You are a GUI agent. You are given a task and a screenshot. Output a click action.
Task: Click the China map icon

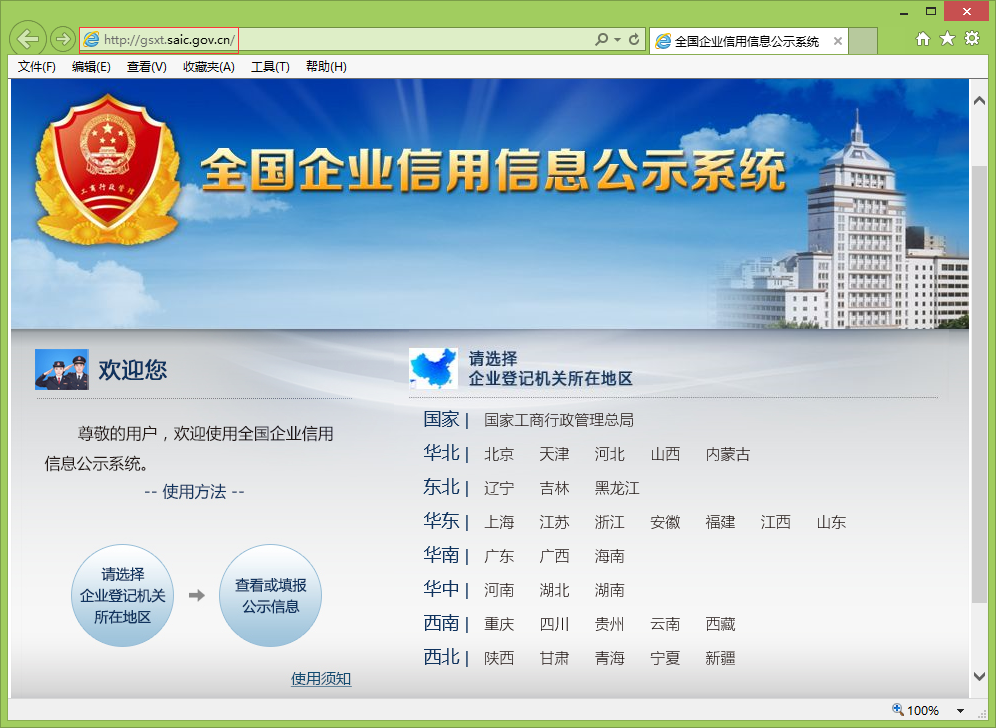433,368
